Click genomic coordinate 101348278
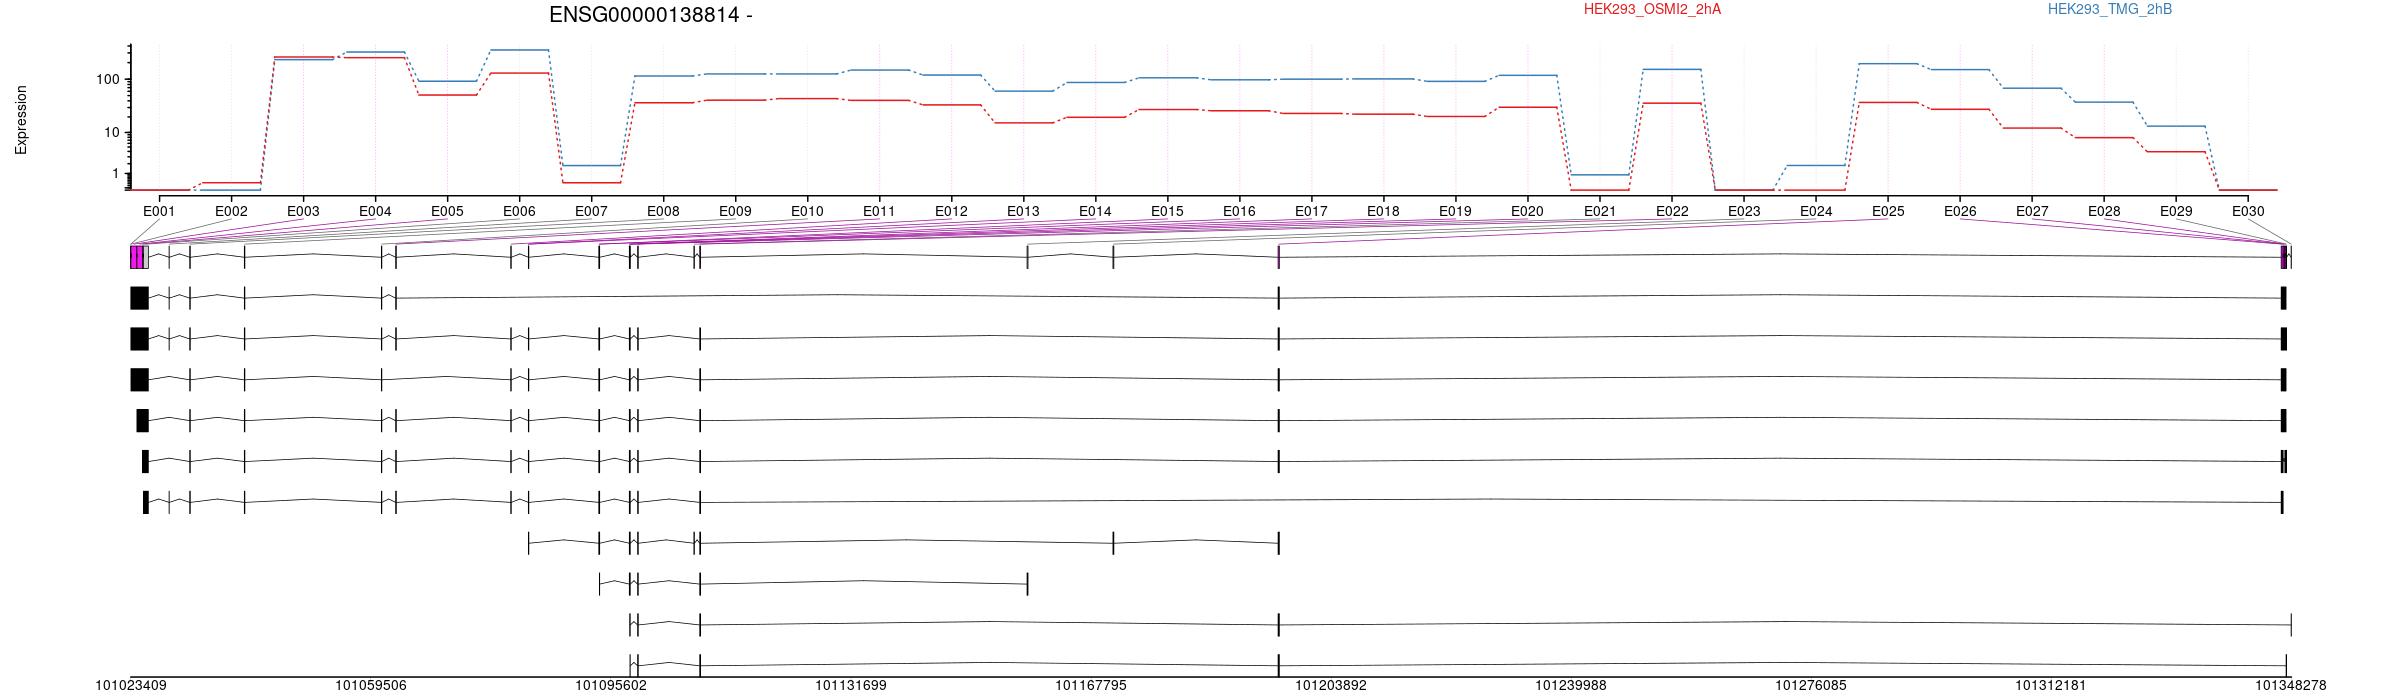This screenshot has height=700, width=2400. tap(2290, 685)
